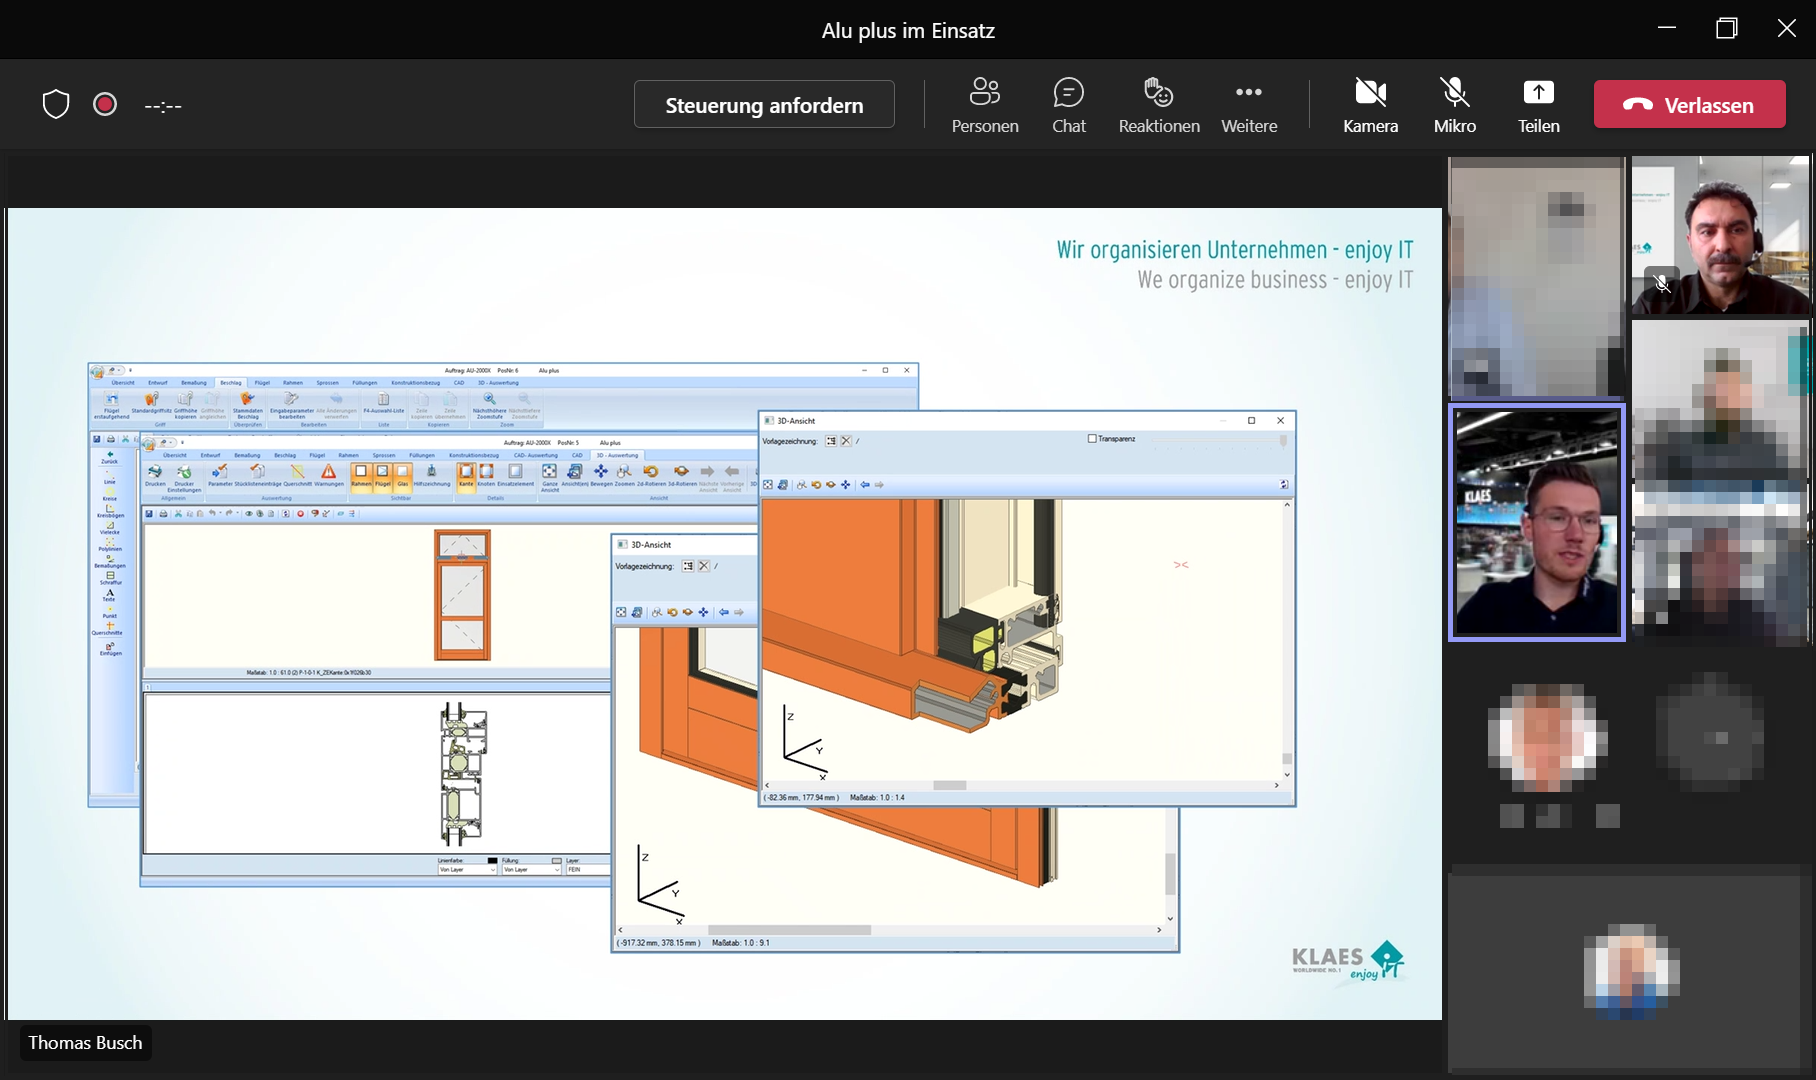
Task: Click Stammdaten Beschlag in back window ribbon
Action: tap(248, 406)
